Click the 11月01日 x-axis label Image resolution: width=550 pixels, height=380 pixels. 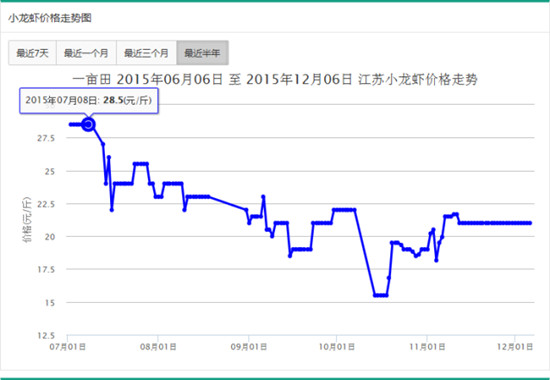(x=427, y=347)
